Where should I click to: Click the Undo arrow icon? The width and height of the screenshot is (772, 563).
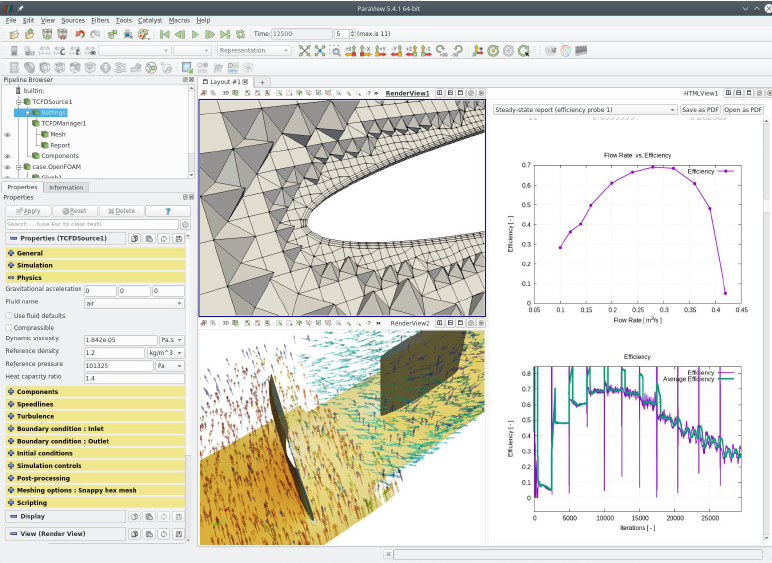(x=80, y=34)
